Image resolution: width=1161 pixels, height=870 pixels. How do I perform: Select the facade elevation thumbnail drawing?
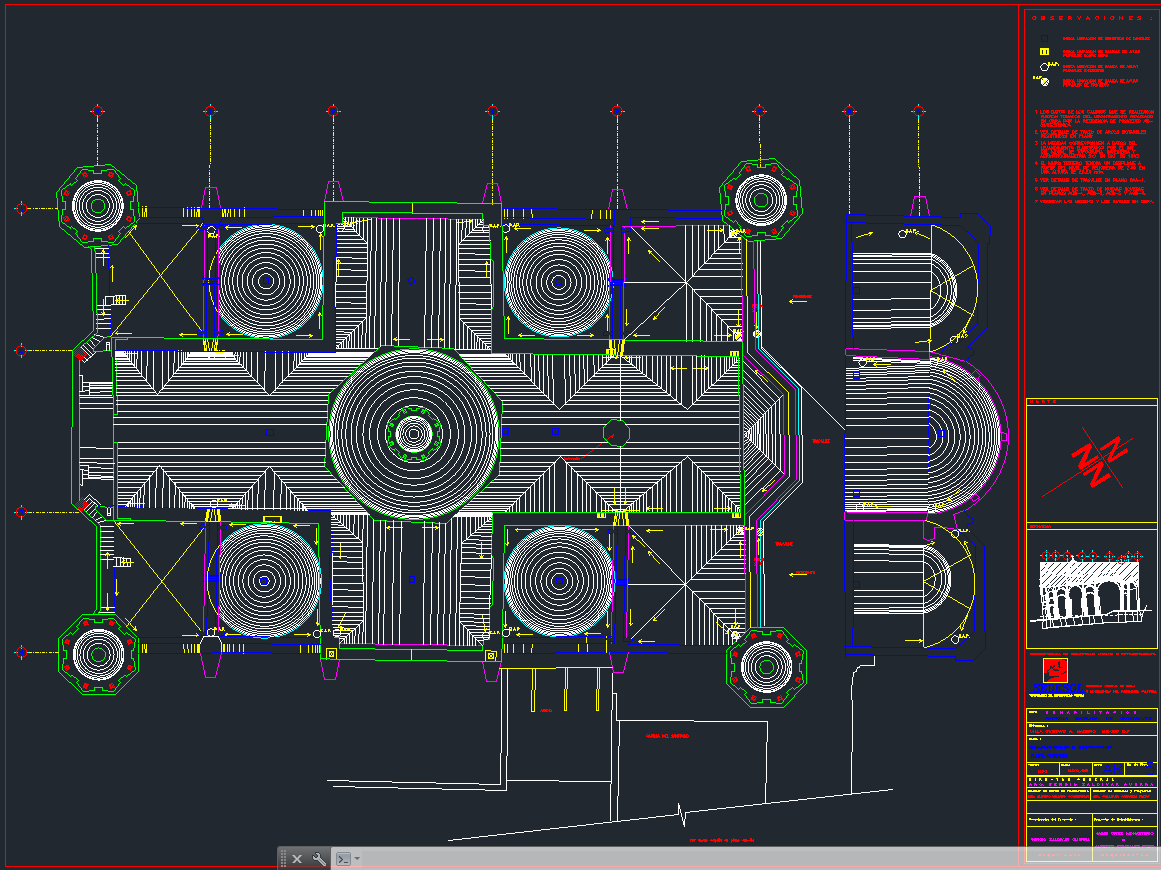pyautogui.click(x=1091, y=591)
